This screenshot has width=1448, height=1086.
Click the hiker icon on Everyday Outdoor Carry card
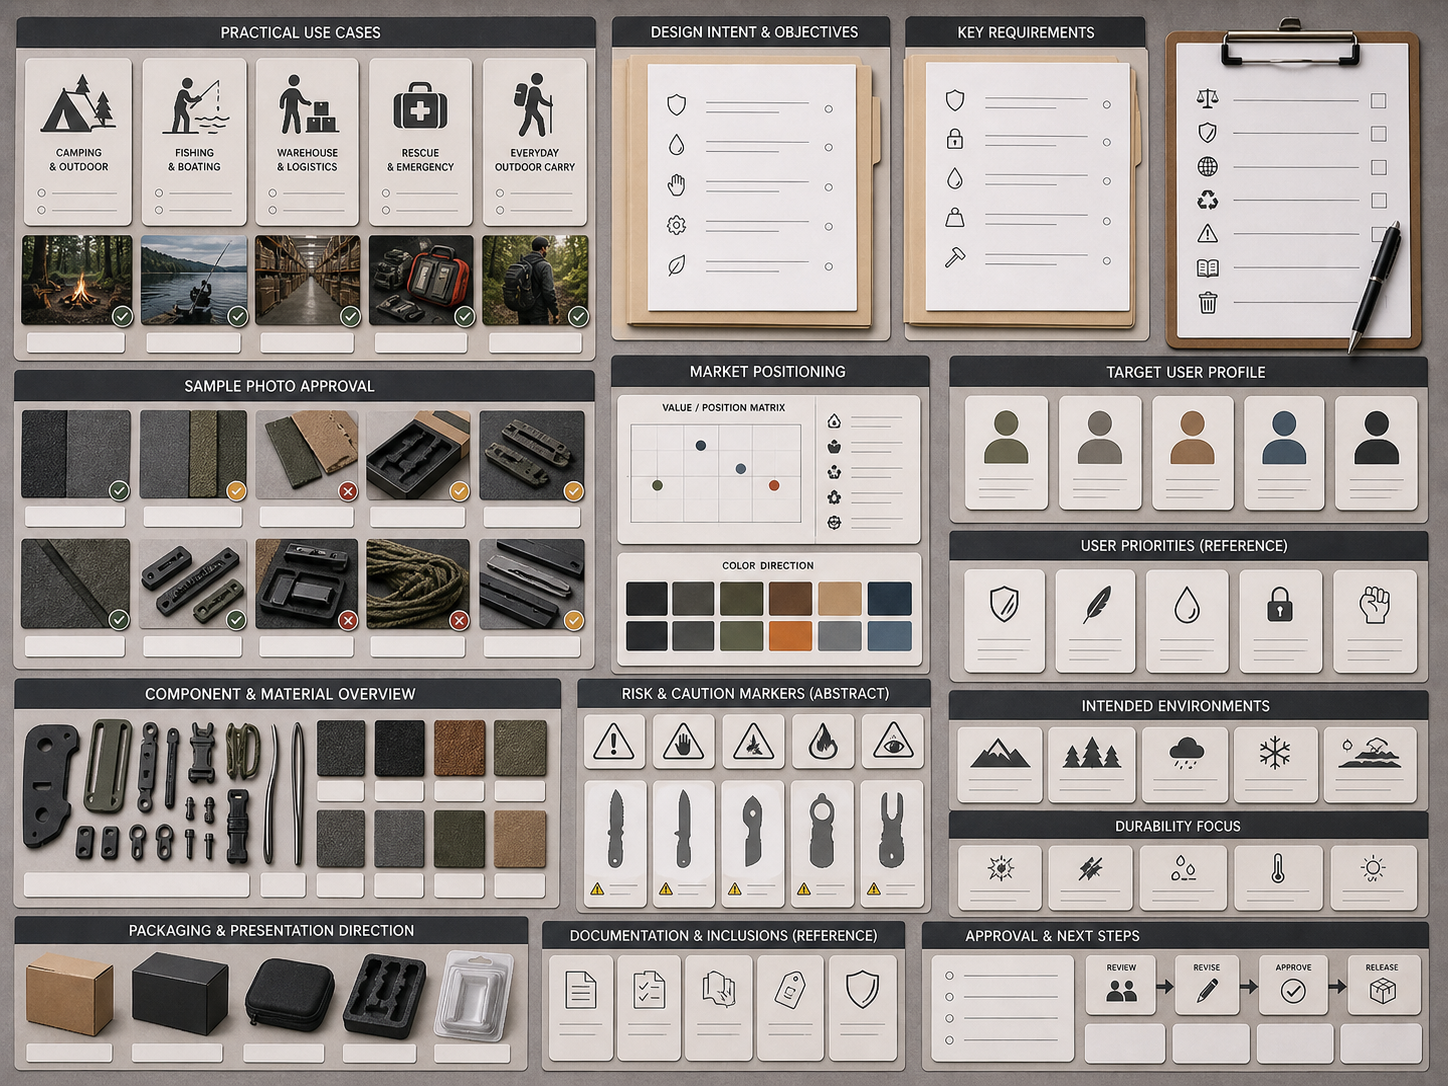(x=534, y=105)
